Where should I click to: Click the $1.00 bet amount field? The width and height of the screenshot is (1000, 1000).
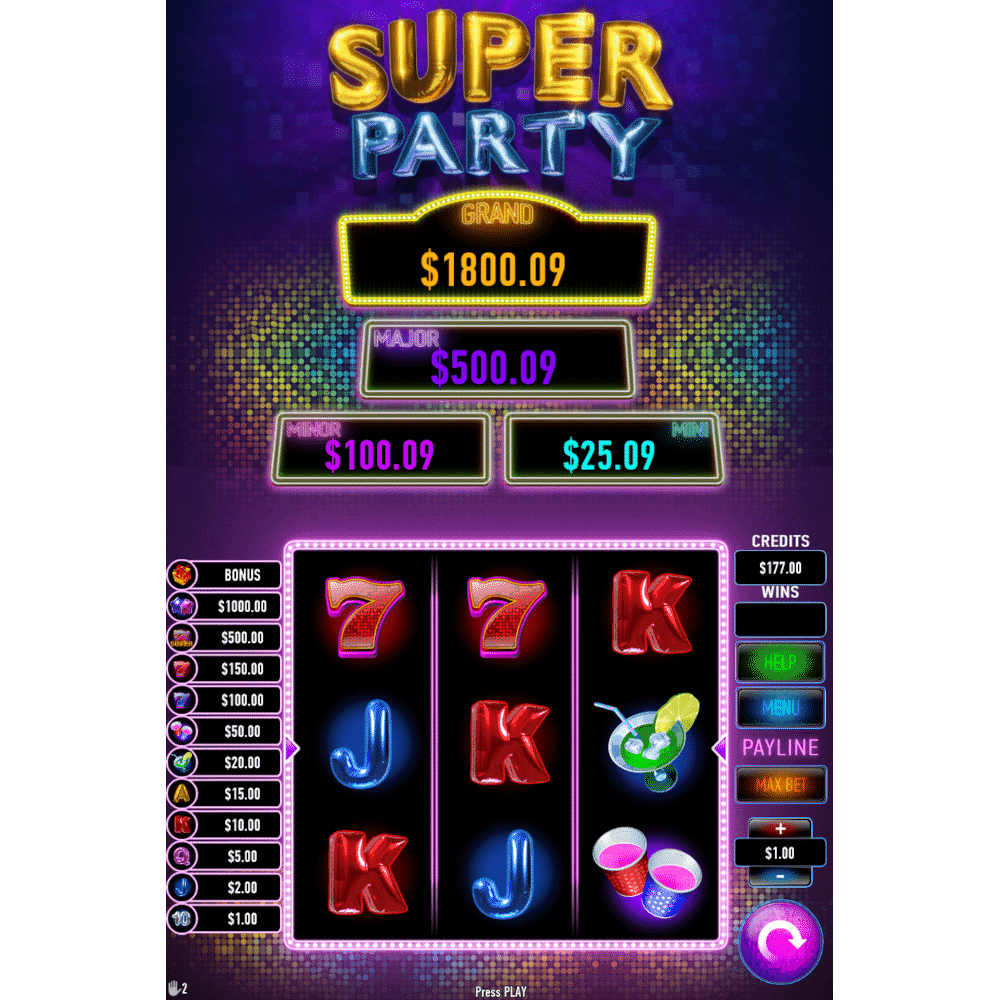(x=780, y=853)
